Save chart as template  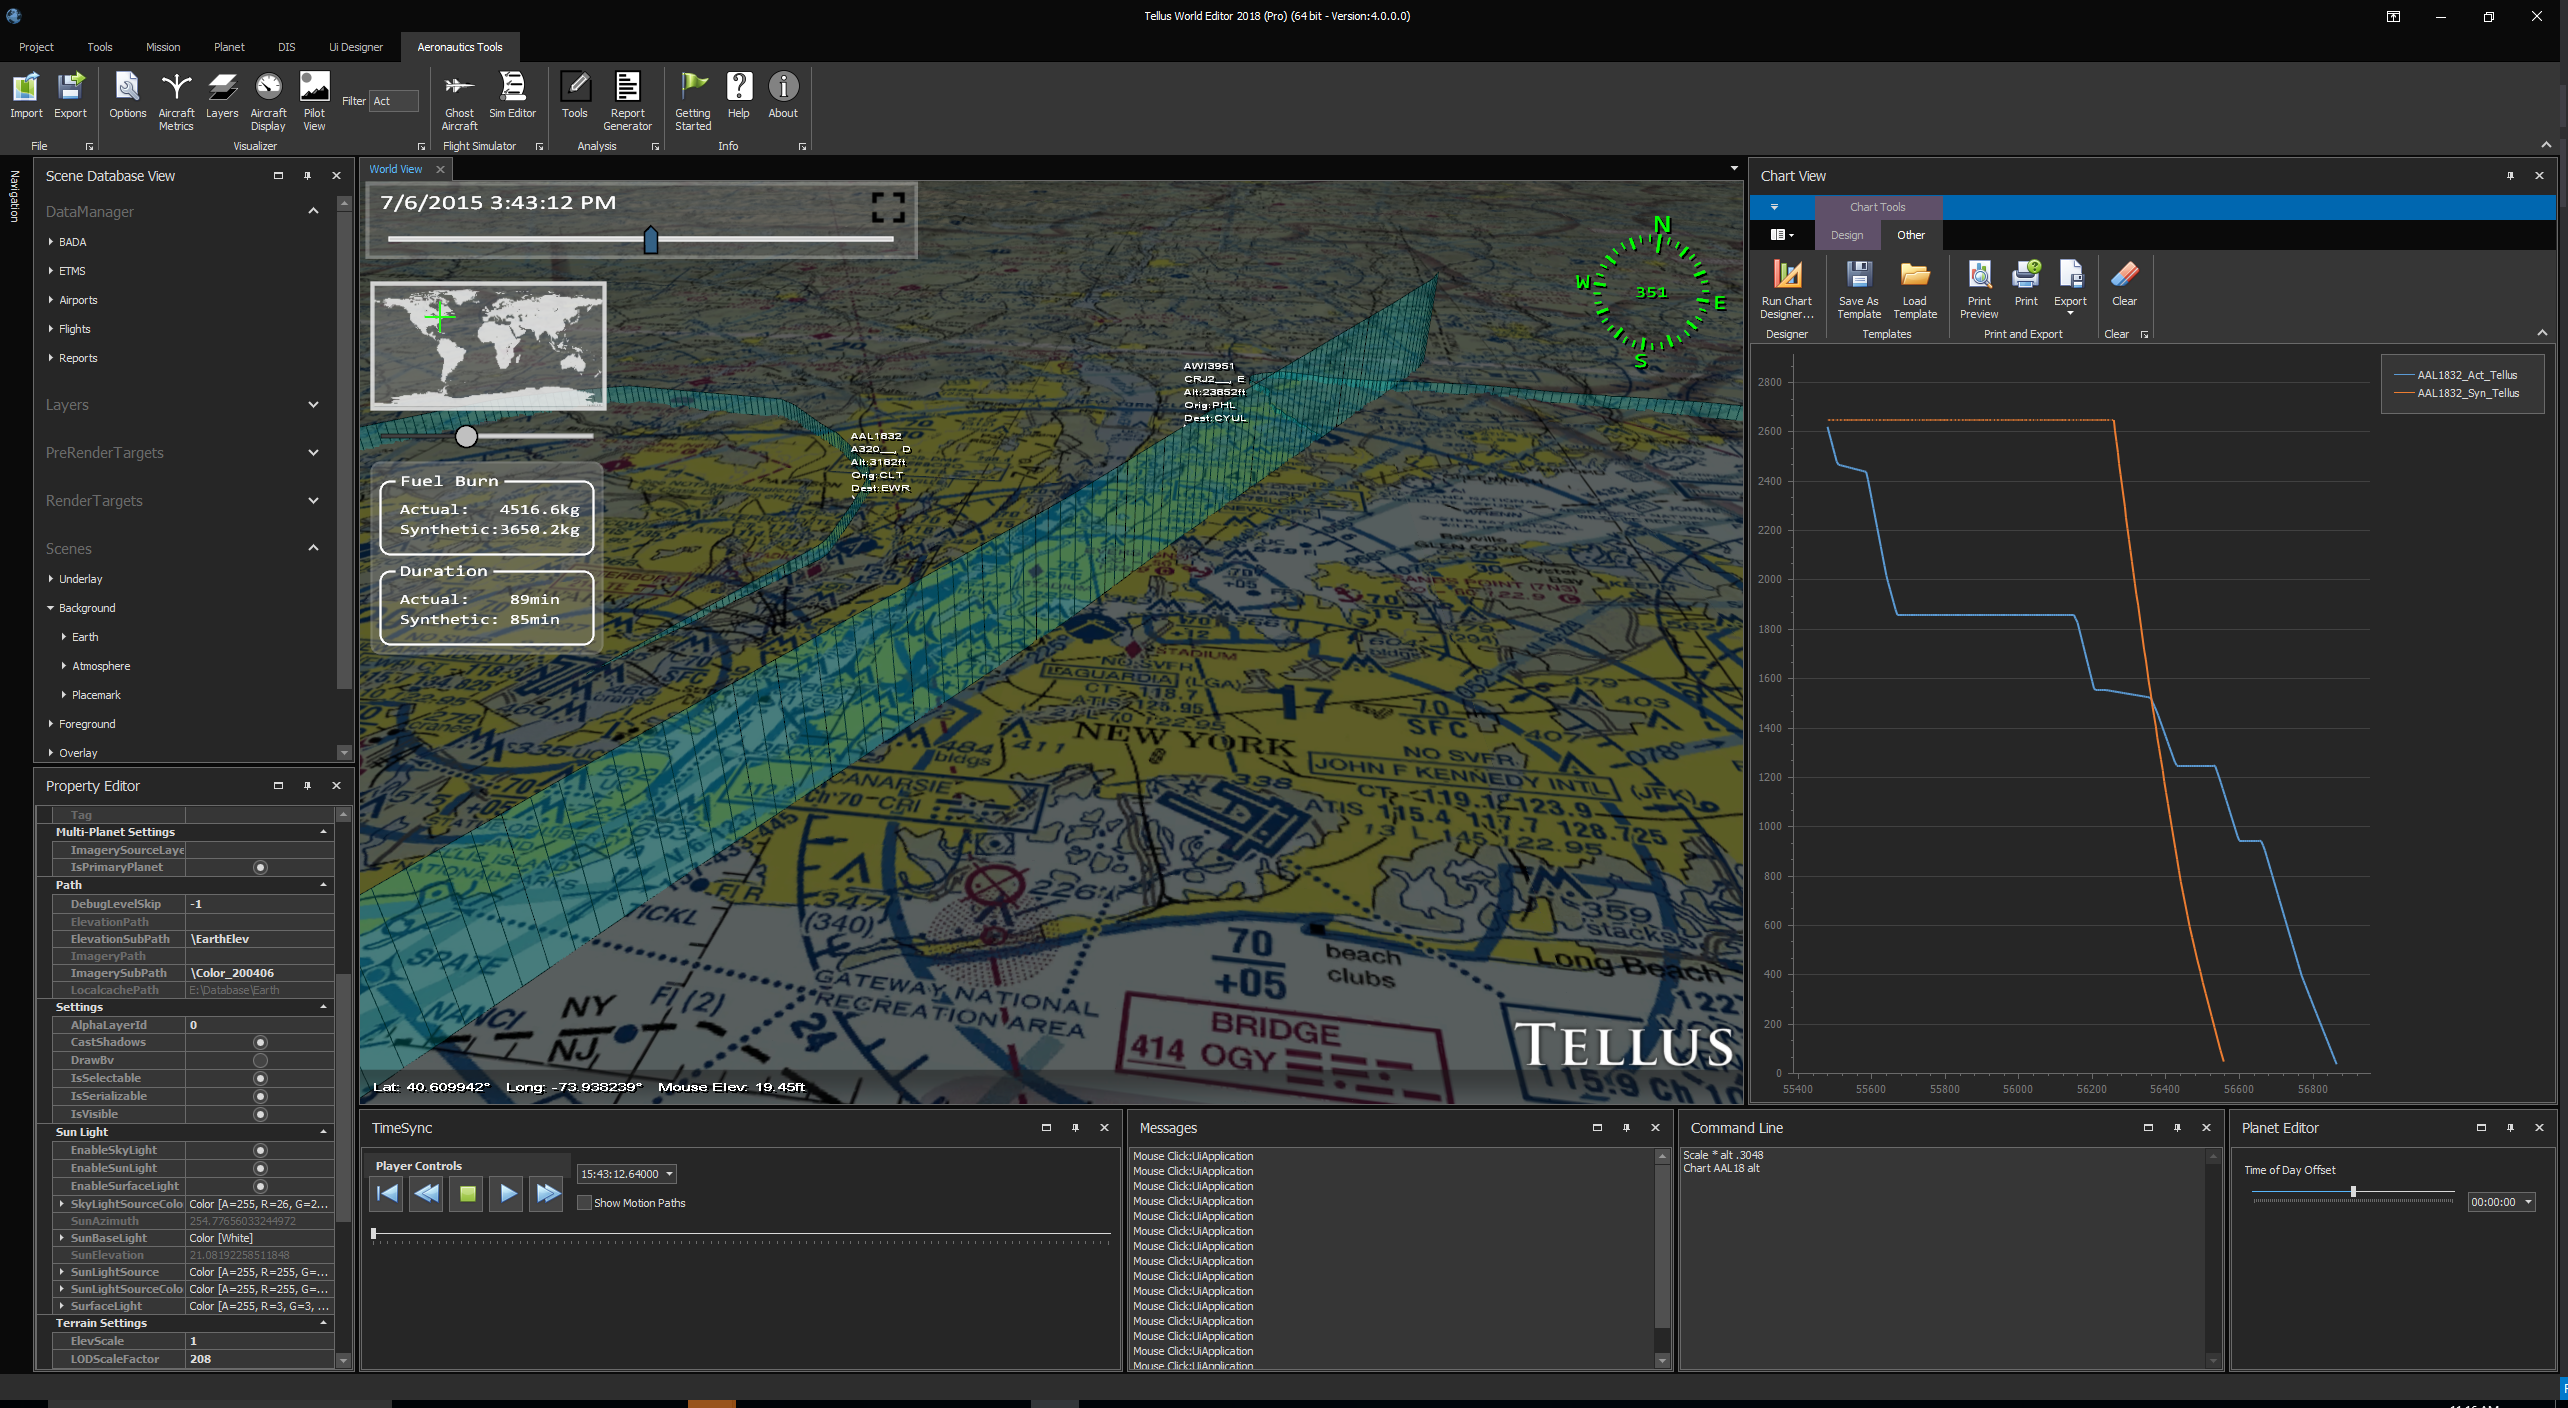coord(1859,289)
